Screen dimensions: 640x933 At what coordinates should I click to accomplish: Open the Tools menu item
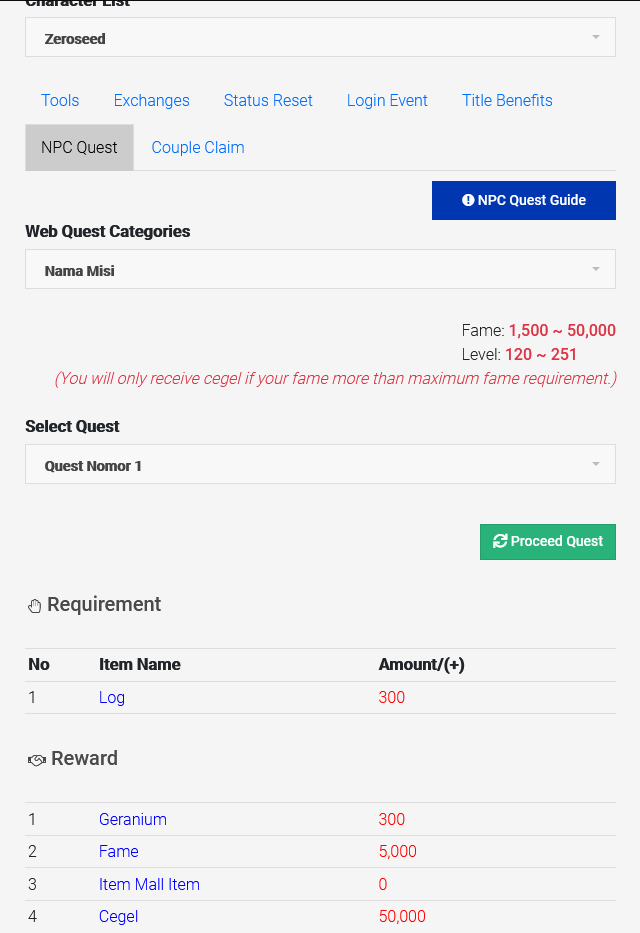(59, 100)
